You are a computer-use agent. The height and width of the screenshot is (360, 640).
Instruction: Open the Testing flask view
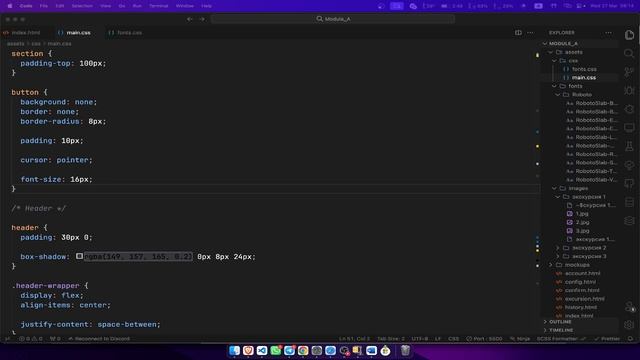[x=629, y=146]
